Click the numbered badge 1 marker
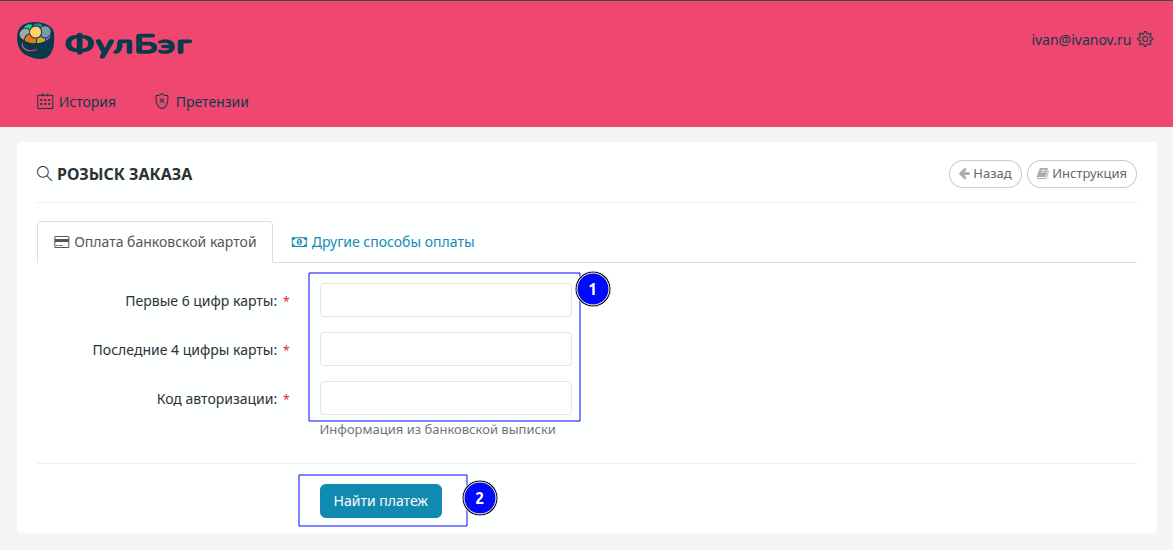The width and height of the screenshot is (1173, 550). point(593,290)
